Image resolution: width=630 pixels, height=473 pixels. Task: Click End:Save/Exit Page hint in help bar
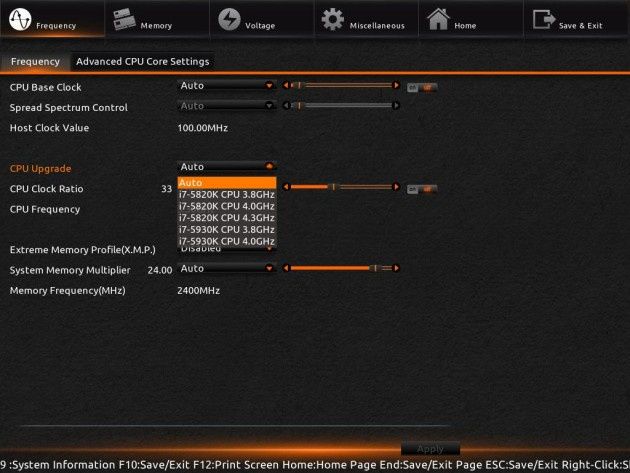[x=431, y=465]
